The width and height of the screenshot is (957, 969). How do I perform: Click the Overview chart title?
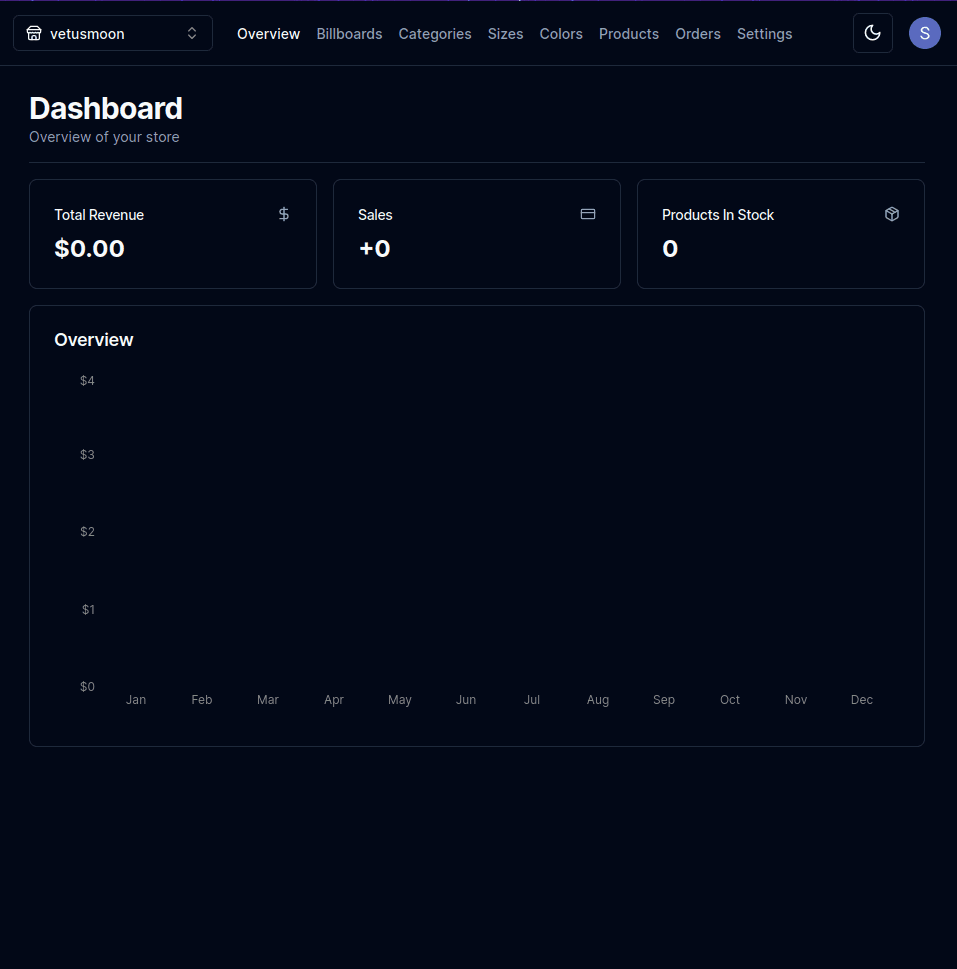tap(94, 340)
